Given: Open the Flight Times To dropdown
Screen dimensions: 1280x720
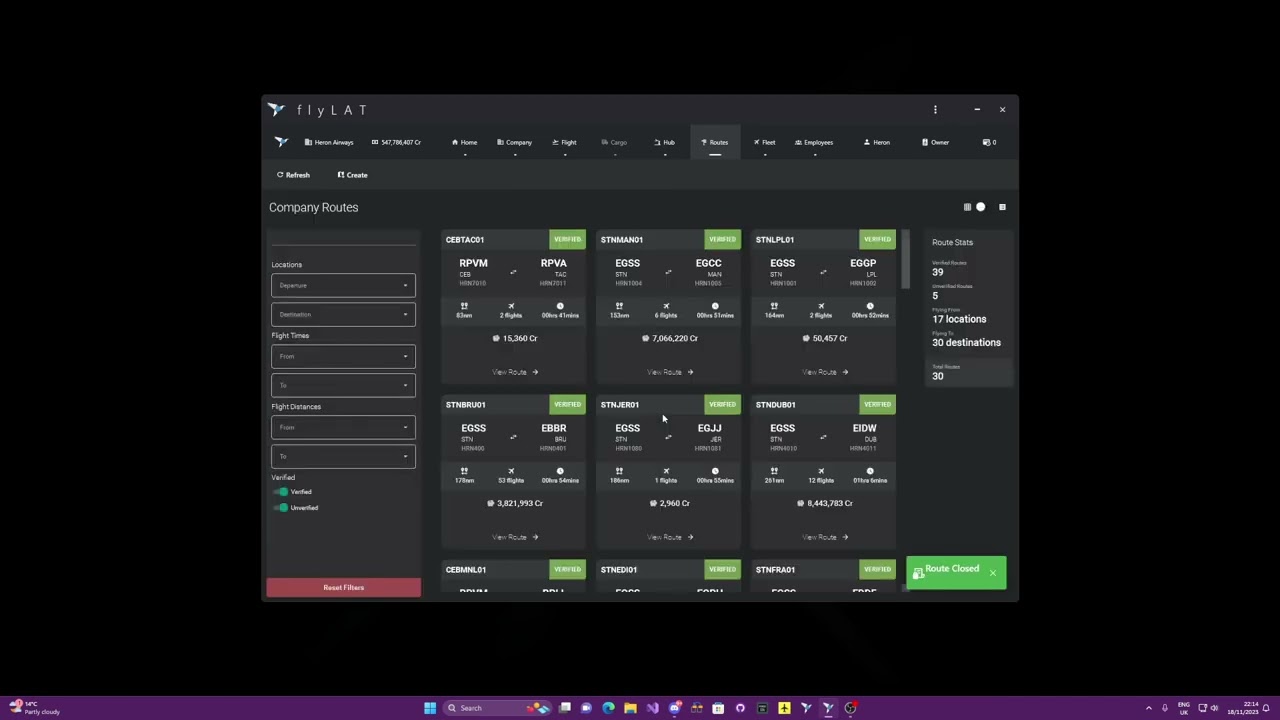Looking at the screenshot, I should 343,385.
